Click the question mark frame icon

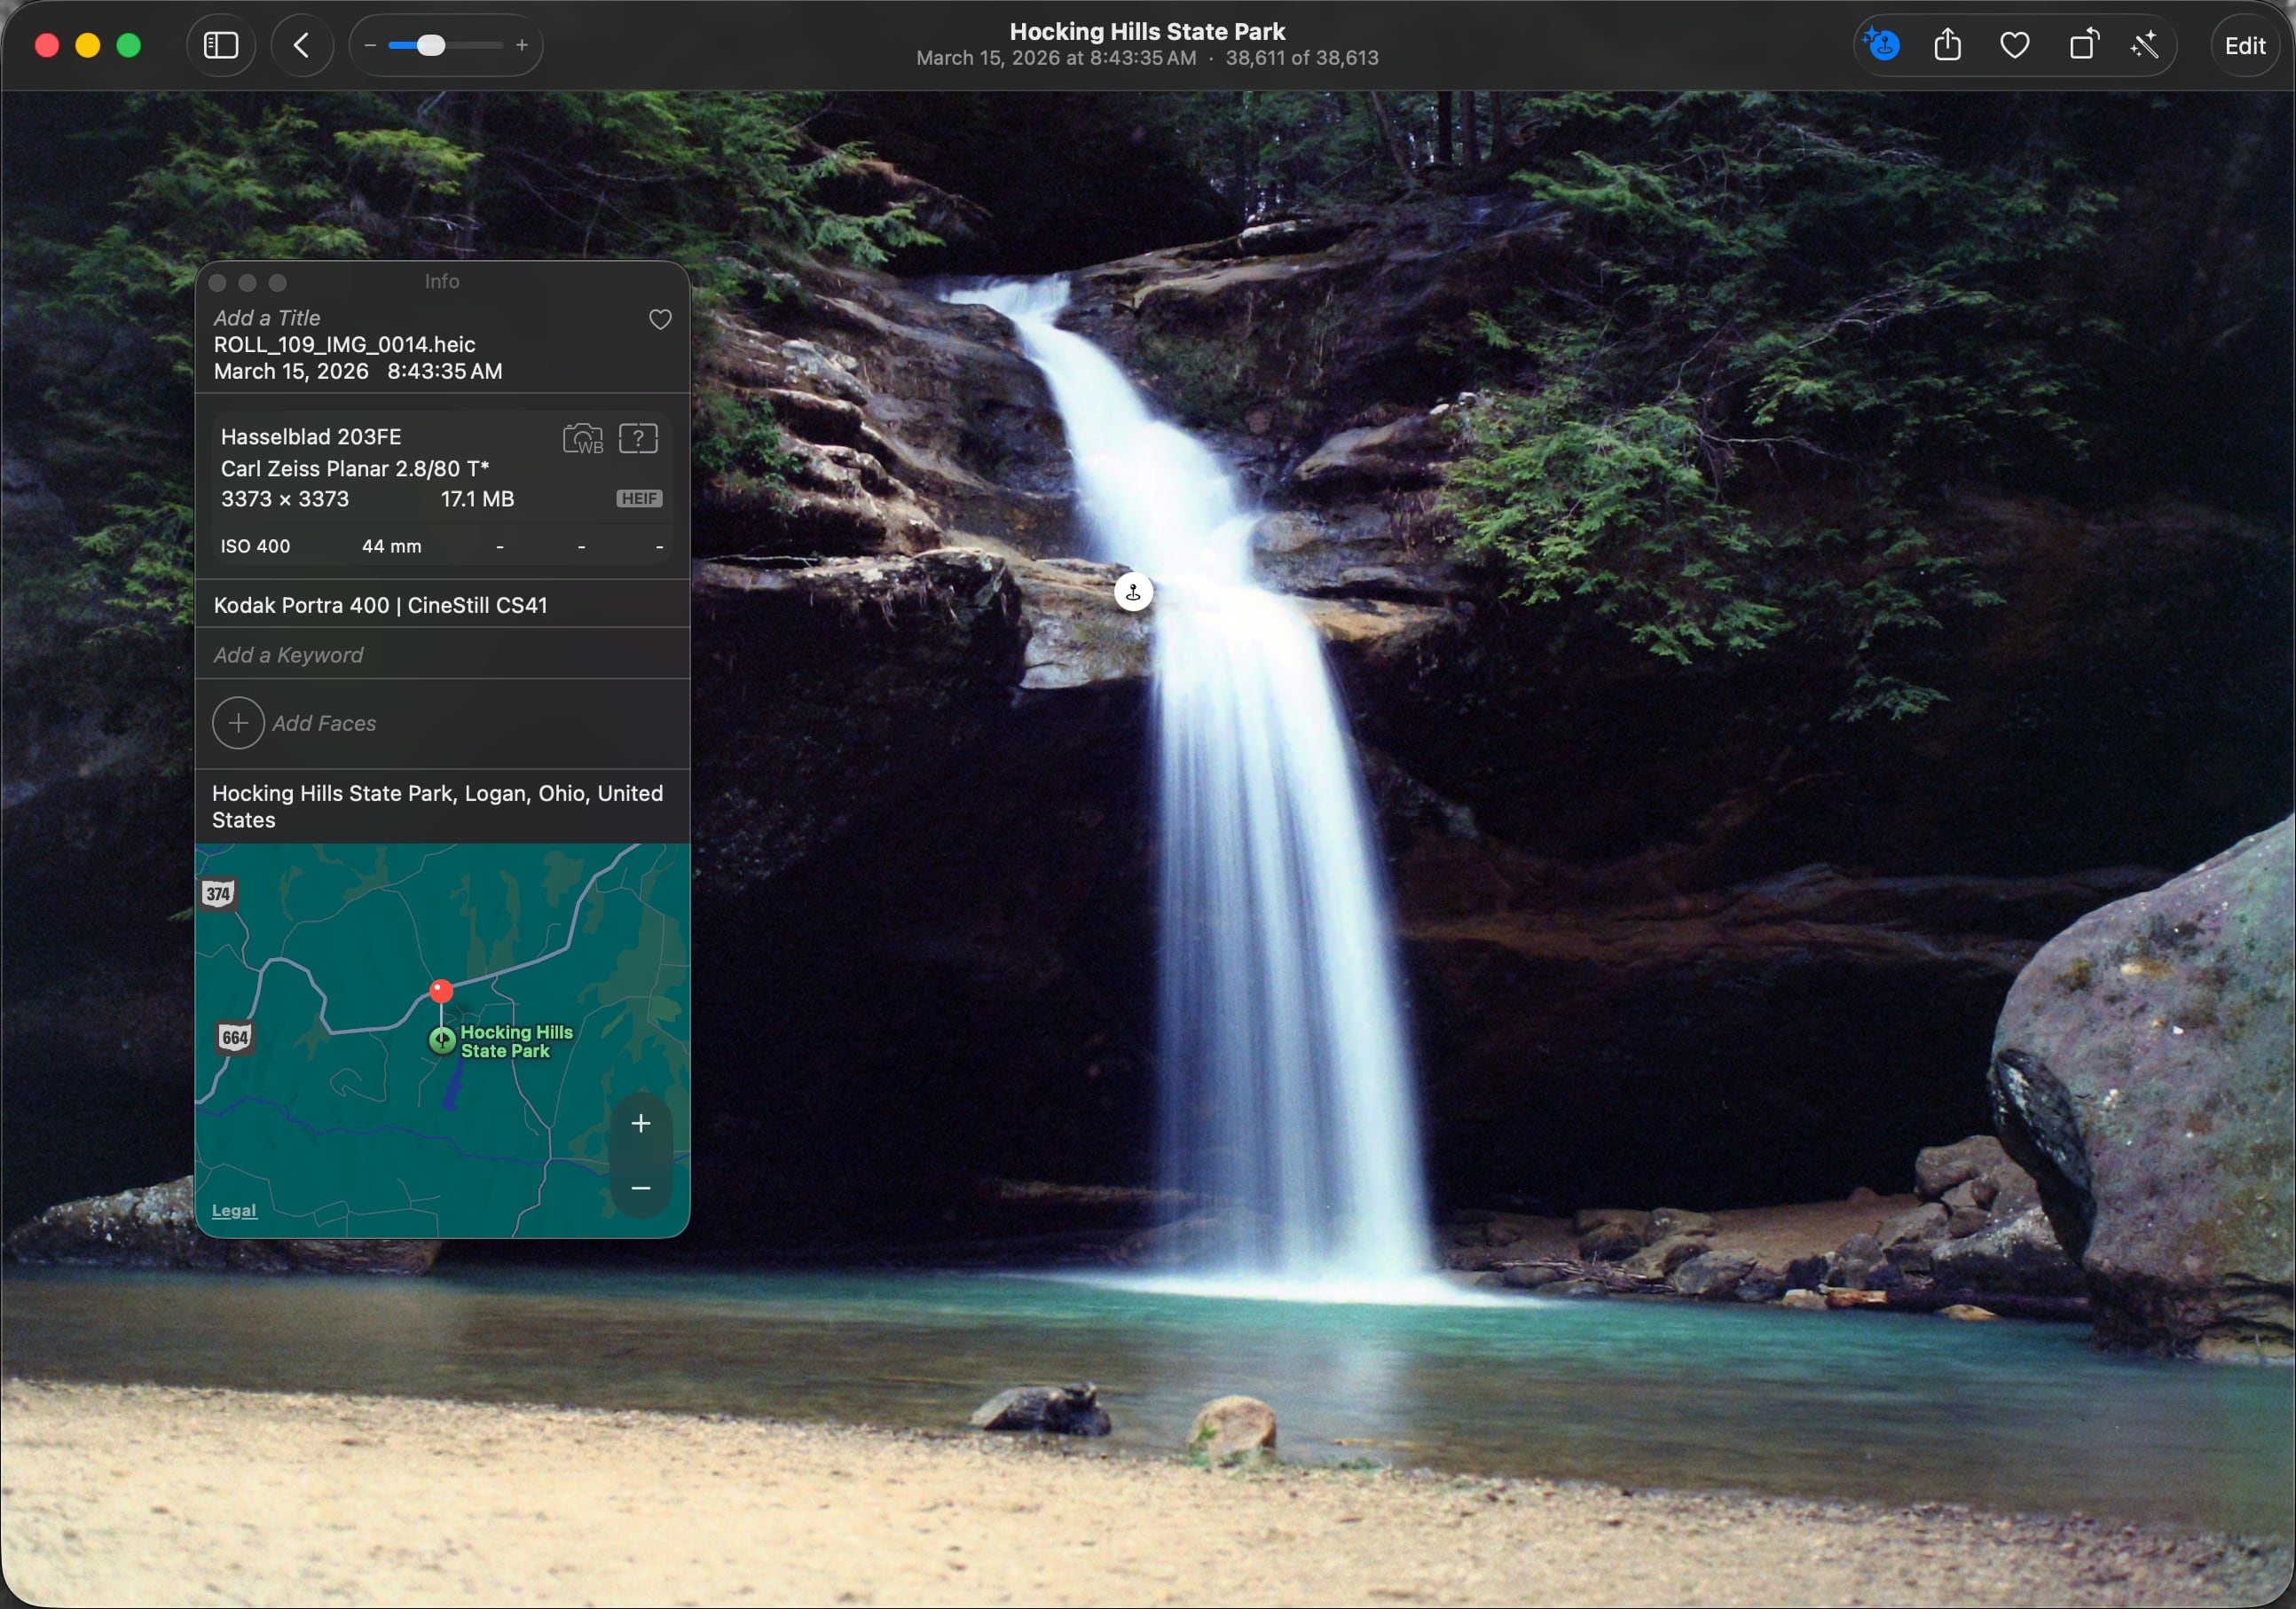[x=638, y=439]
